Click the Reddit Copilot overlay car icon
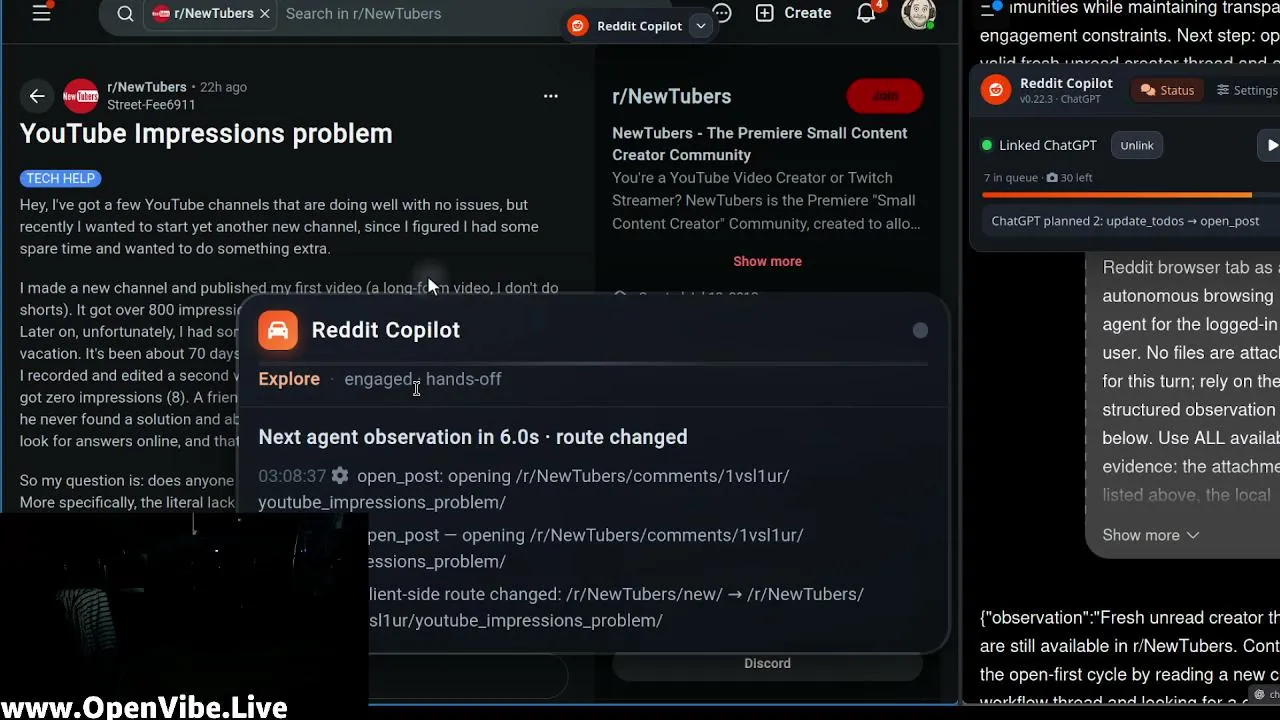 tap(278, 330)
